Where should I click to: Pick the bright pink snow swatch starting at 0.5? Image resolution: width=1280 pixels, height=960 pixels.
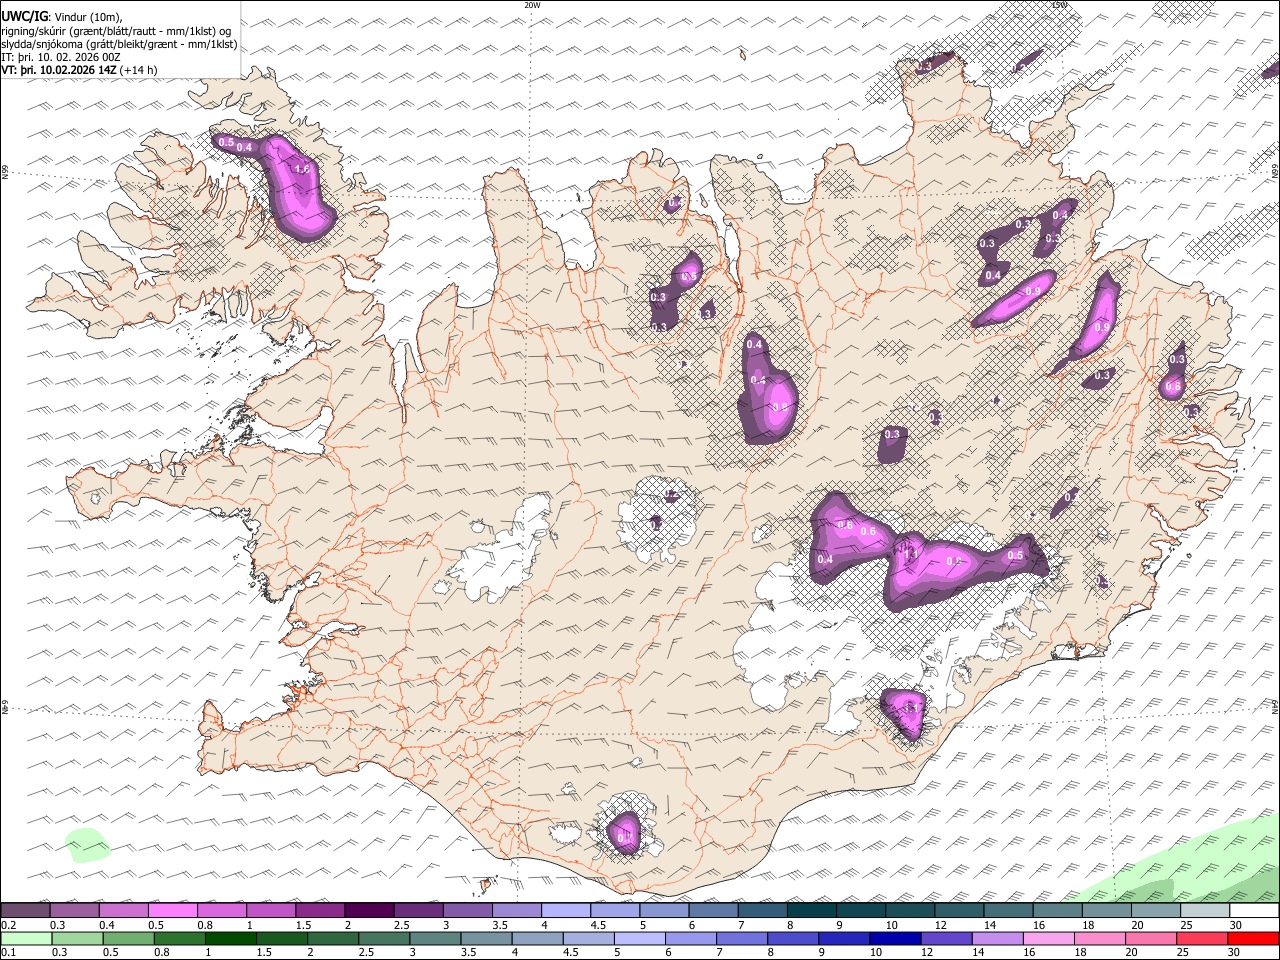(x=172, y=910)
